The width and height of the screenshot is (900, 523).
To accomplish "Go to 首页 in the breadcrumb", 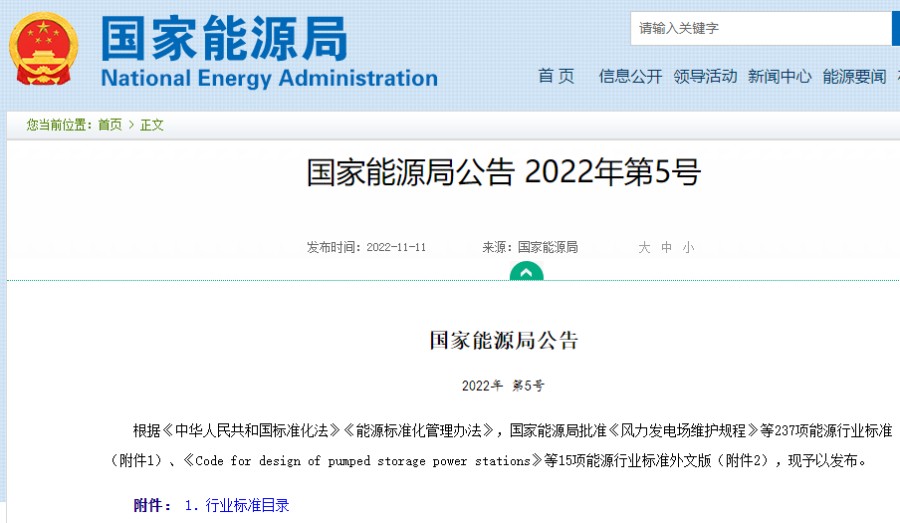I will pyautogui.click(x=110, y=125).
